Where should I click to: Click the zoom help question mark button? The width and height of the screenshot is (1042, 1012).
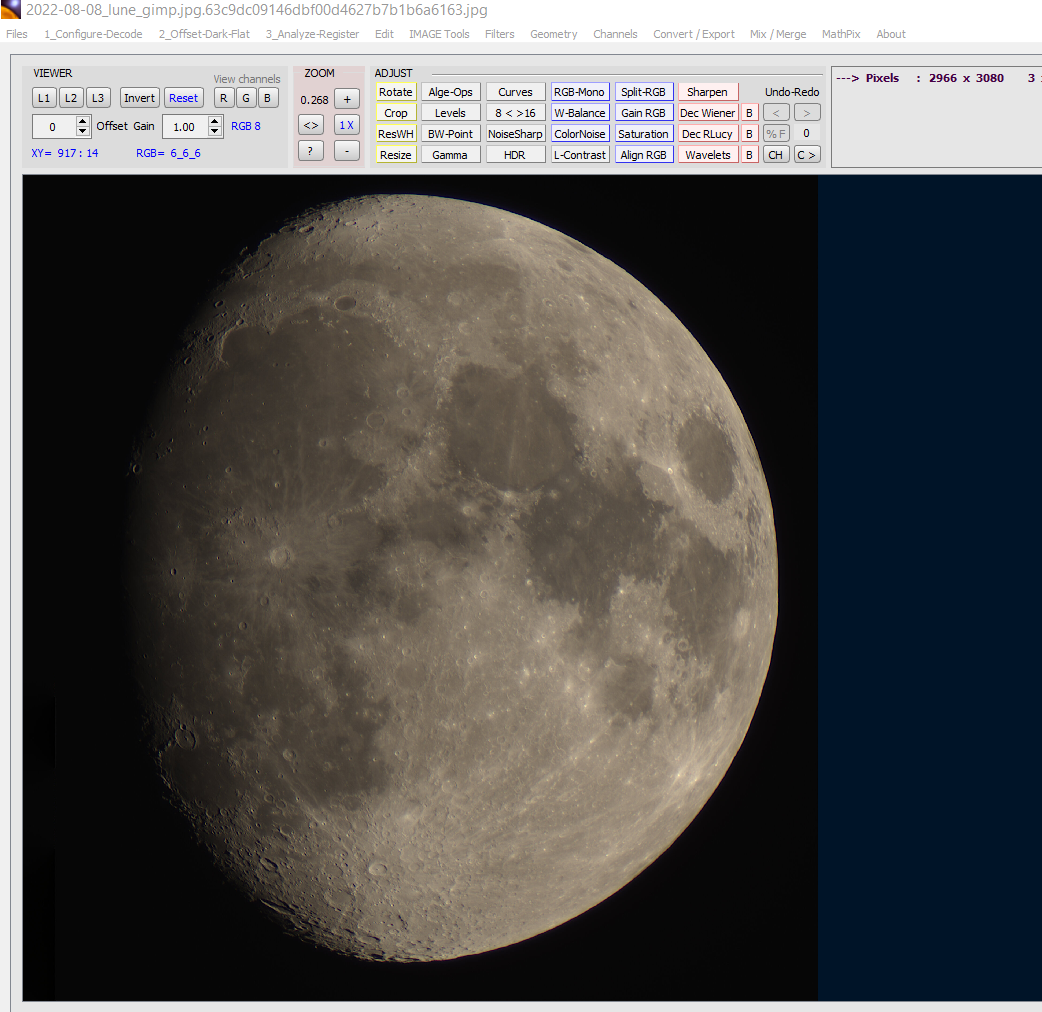pyautogui.click(x=311, y=151)
